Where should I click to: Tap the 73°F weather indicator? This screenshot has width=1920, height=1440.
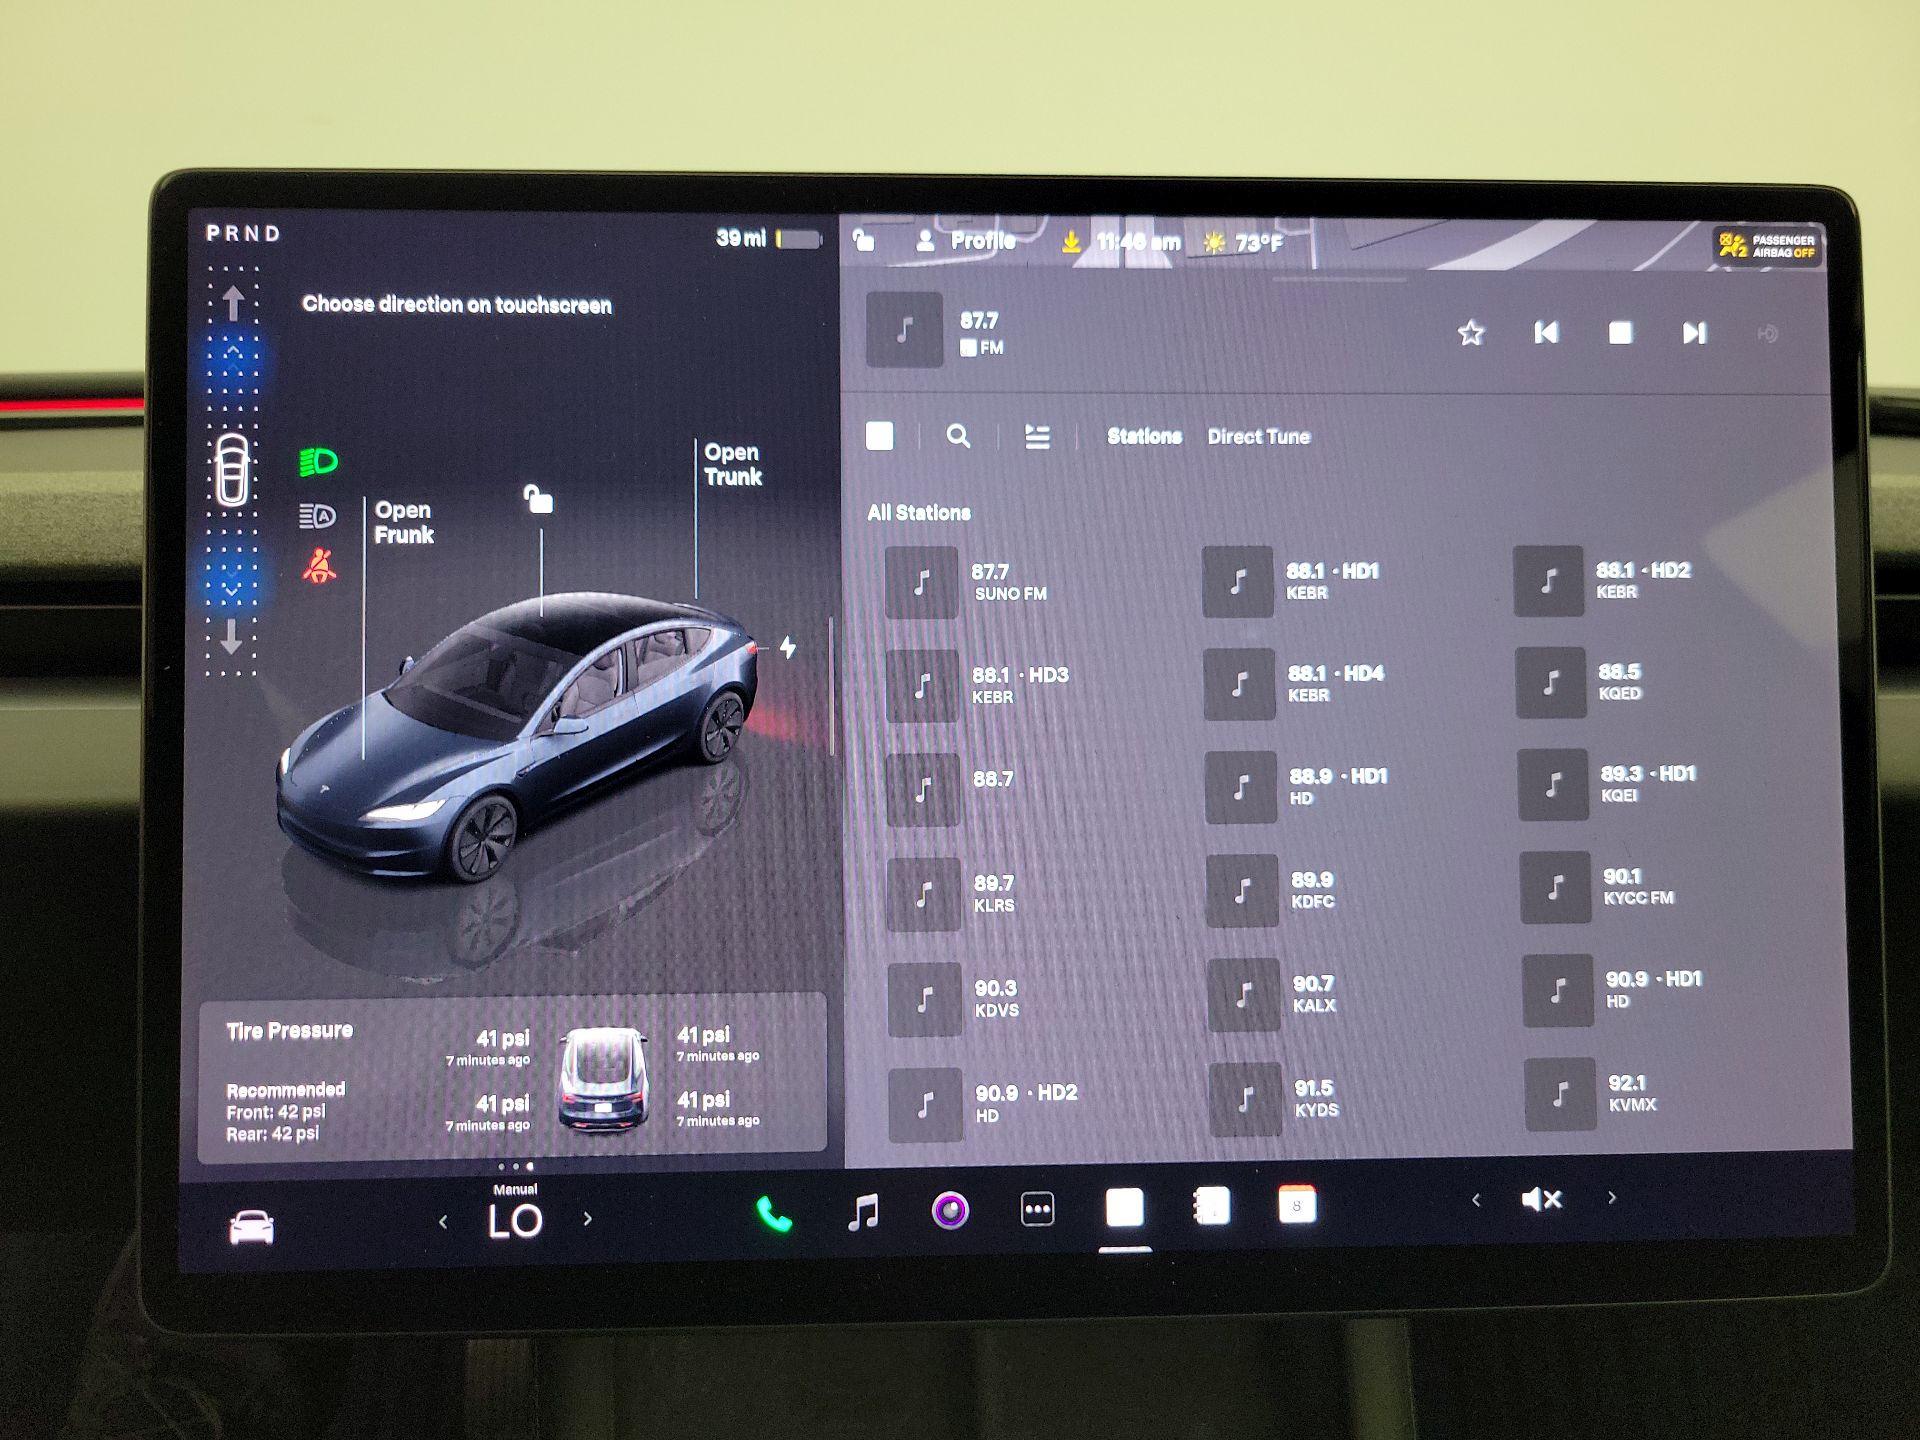click(1243, 243)
